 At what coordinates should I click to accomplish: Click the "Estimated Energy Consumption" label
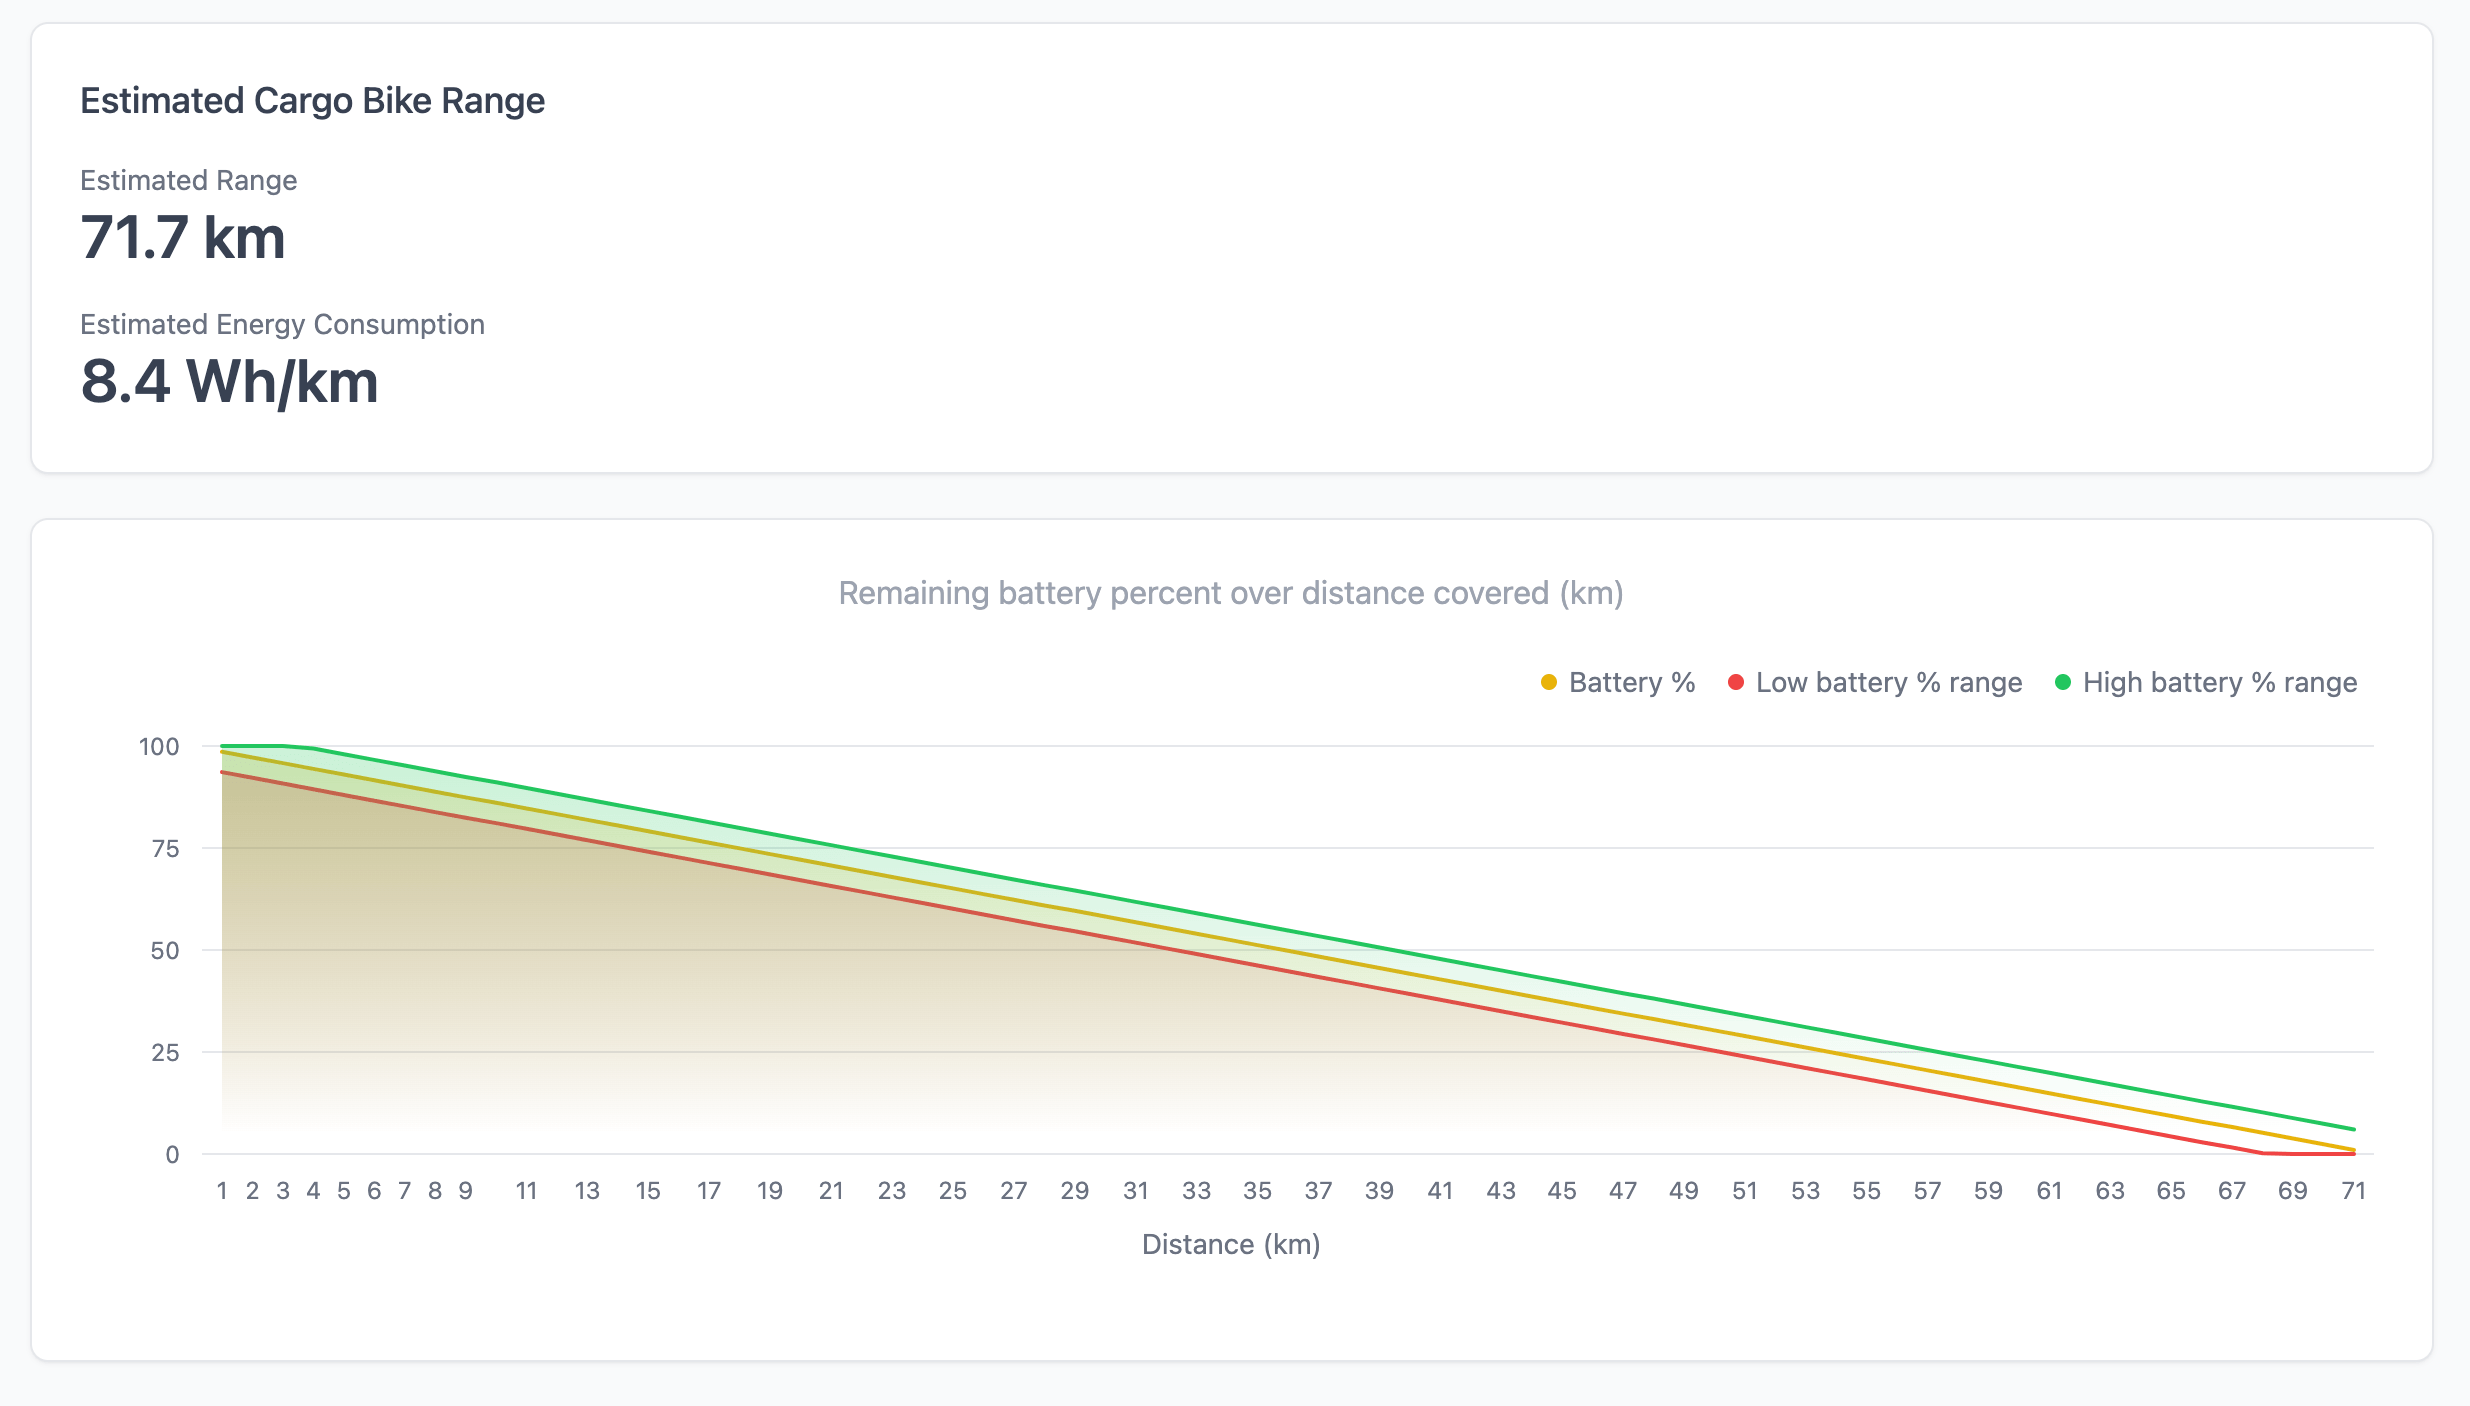pos(282,324)
